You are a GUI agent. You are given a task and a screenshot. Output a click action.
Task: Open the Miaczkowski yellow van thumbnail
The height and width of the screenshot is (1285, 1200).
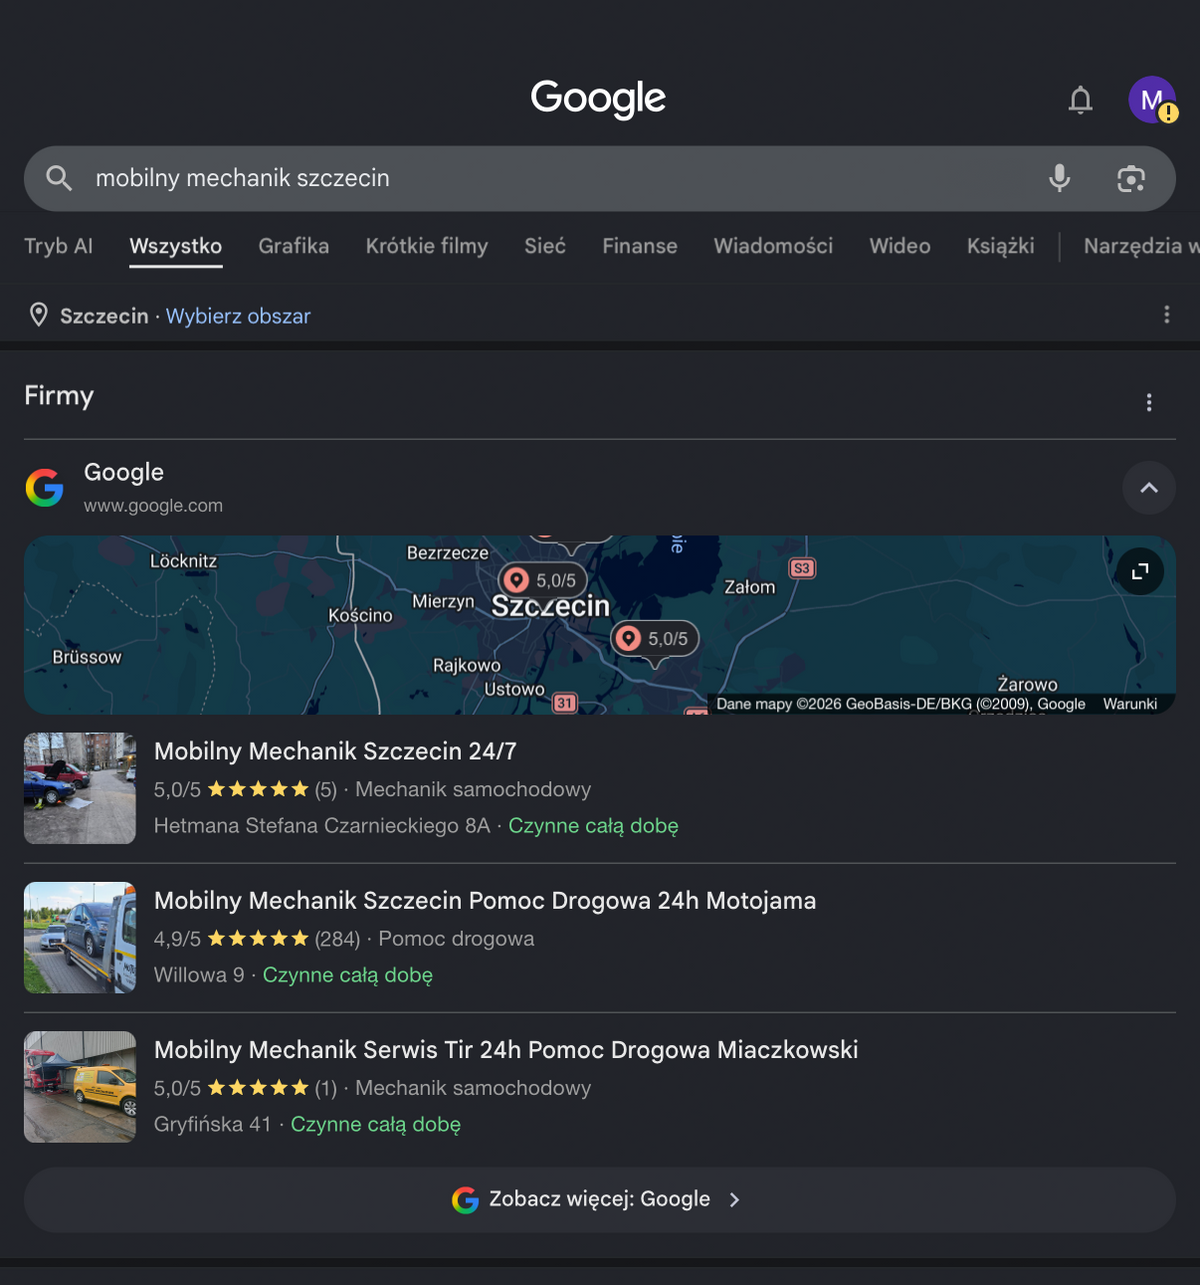tap(80, 1087)
